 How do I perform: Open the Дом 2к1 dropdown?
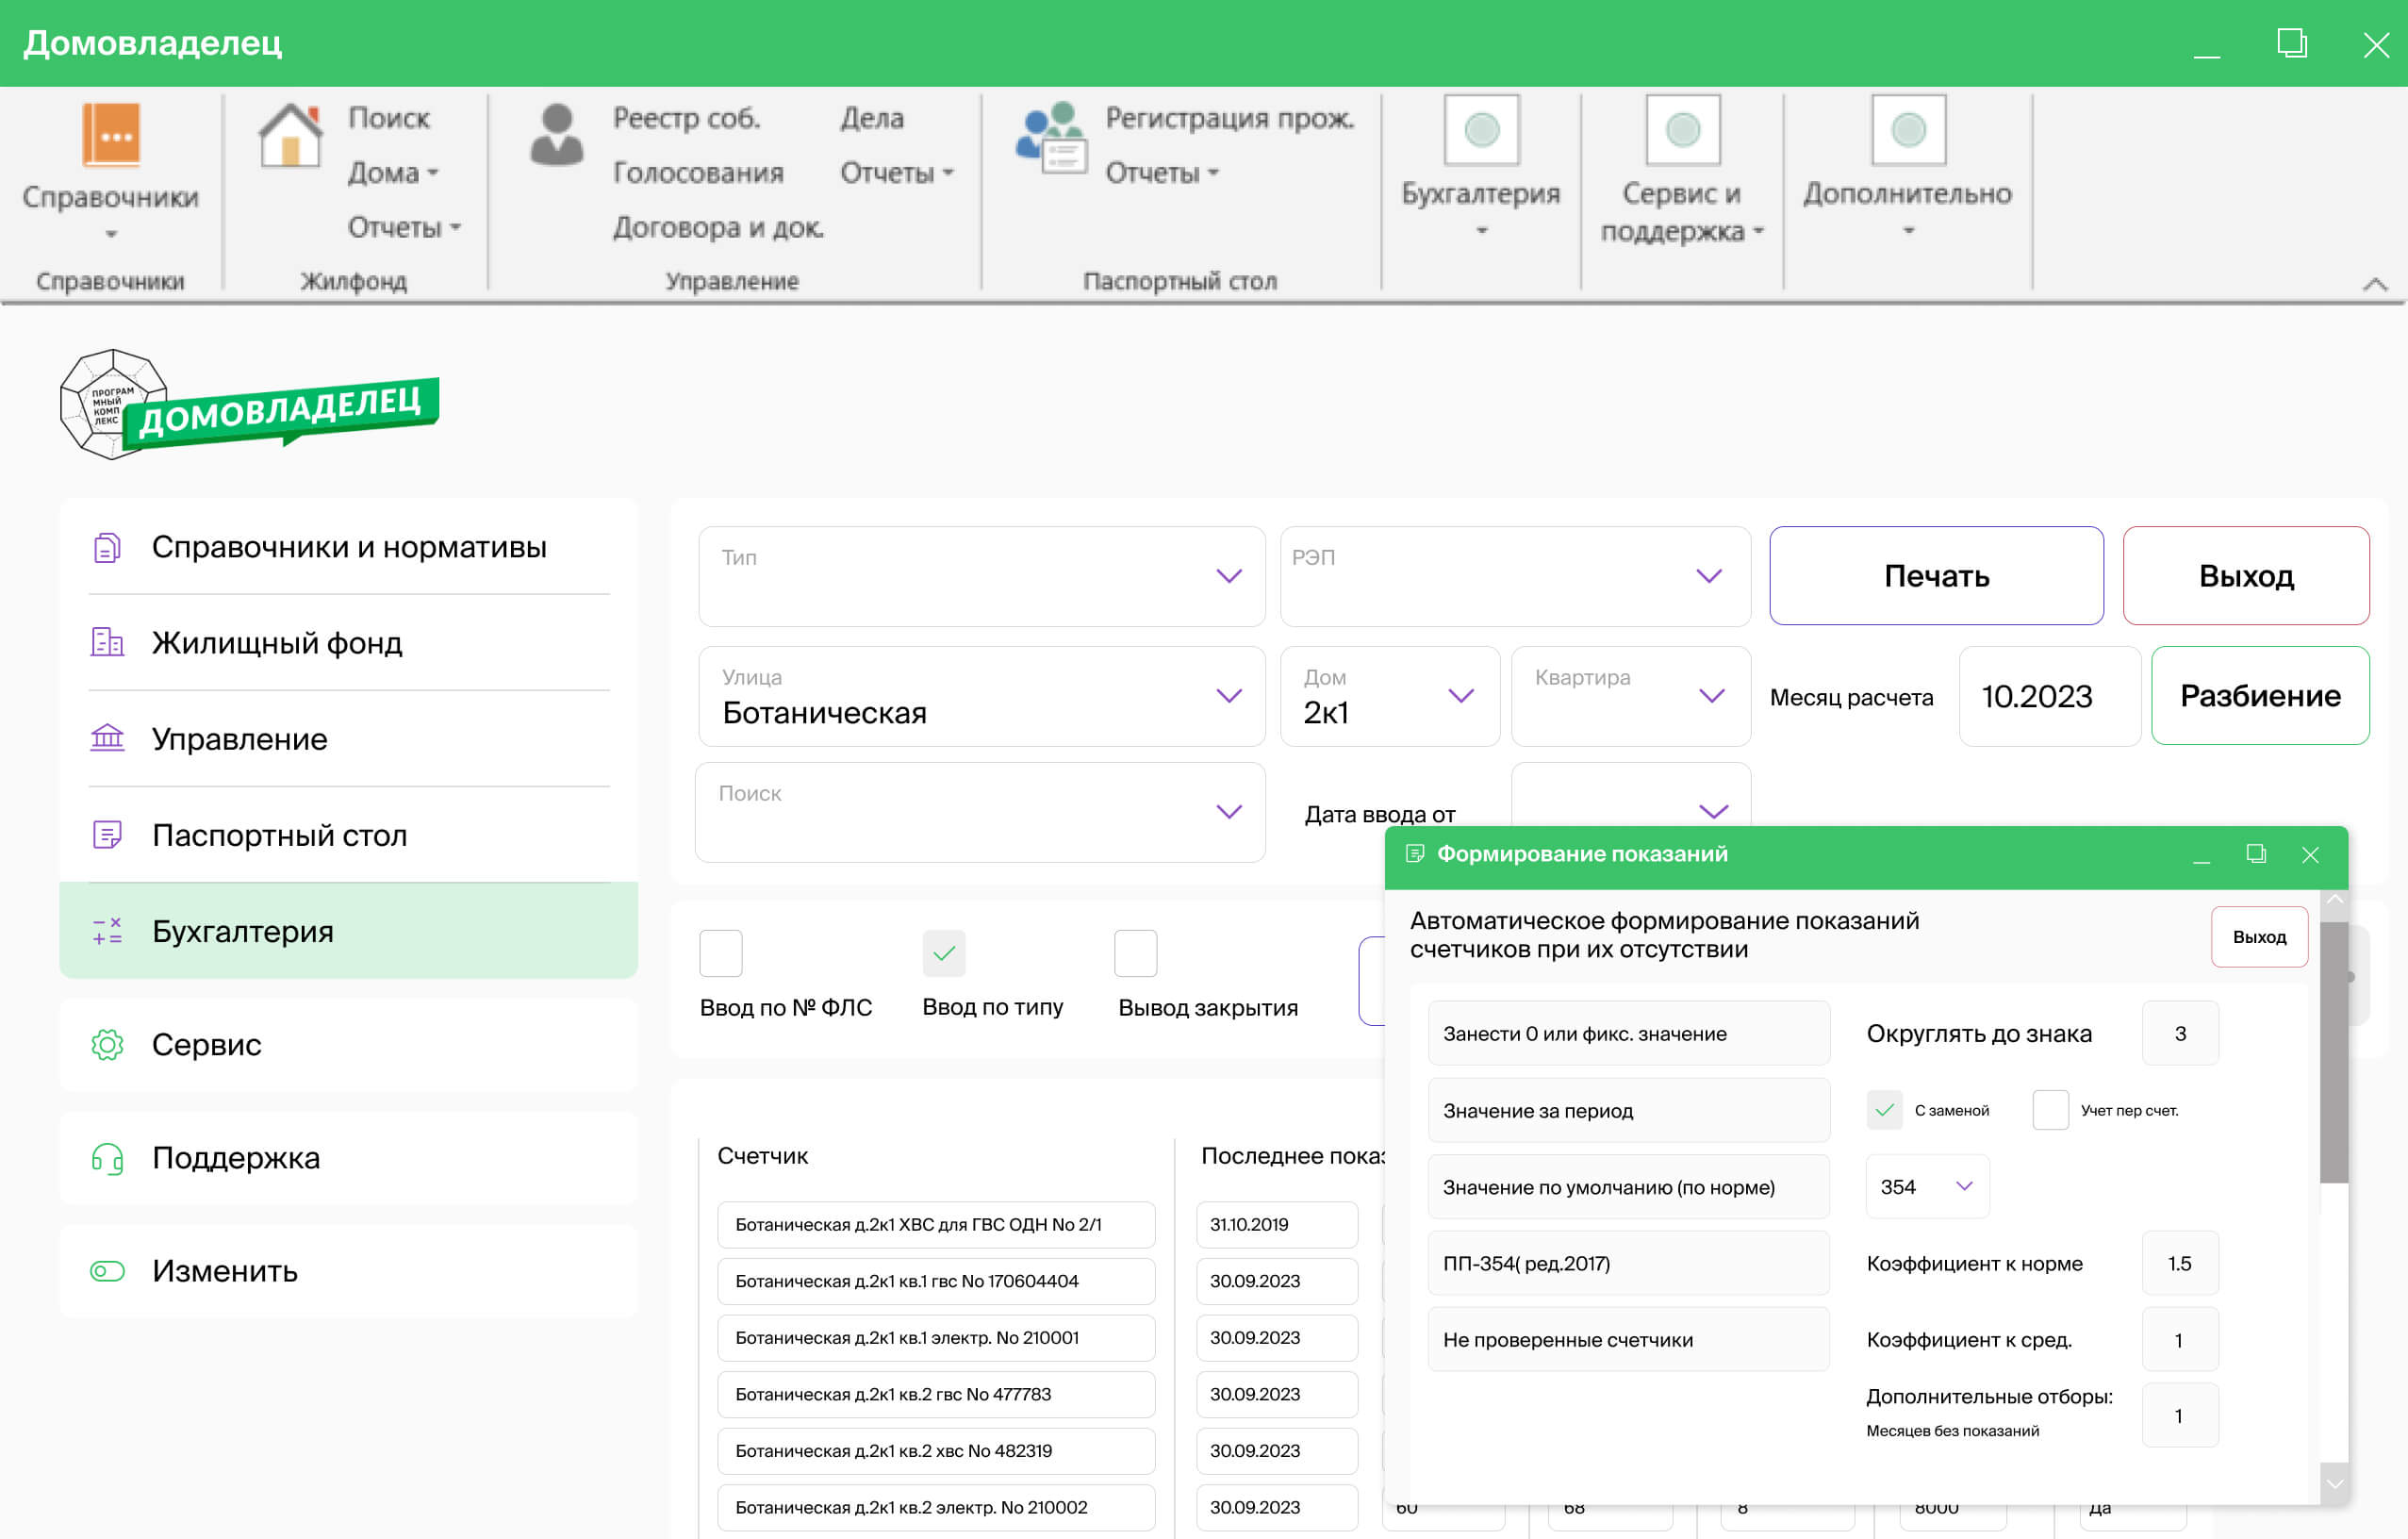(1460, 696)
